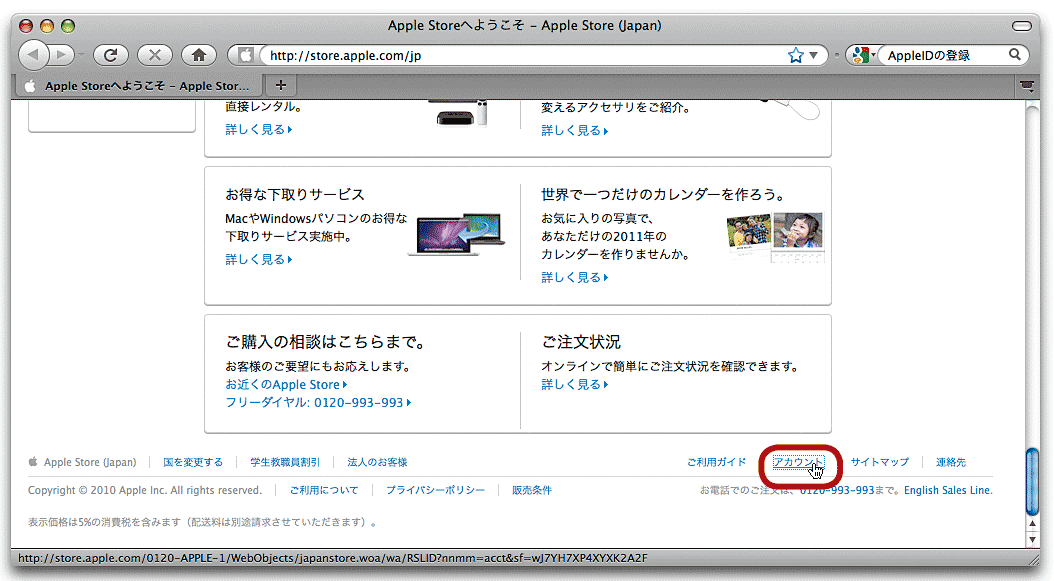Click 学生教職員割引 footer link
This screenshot has height=581, width=1054.
click(285, 462)
